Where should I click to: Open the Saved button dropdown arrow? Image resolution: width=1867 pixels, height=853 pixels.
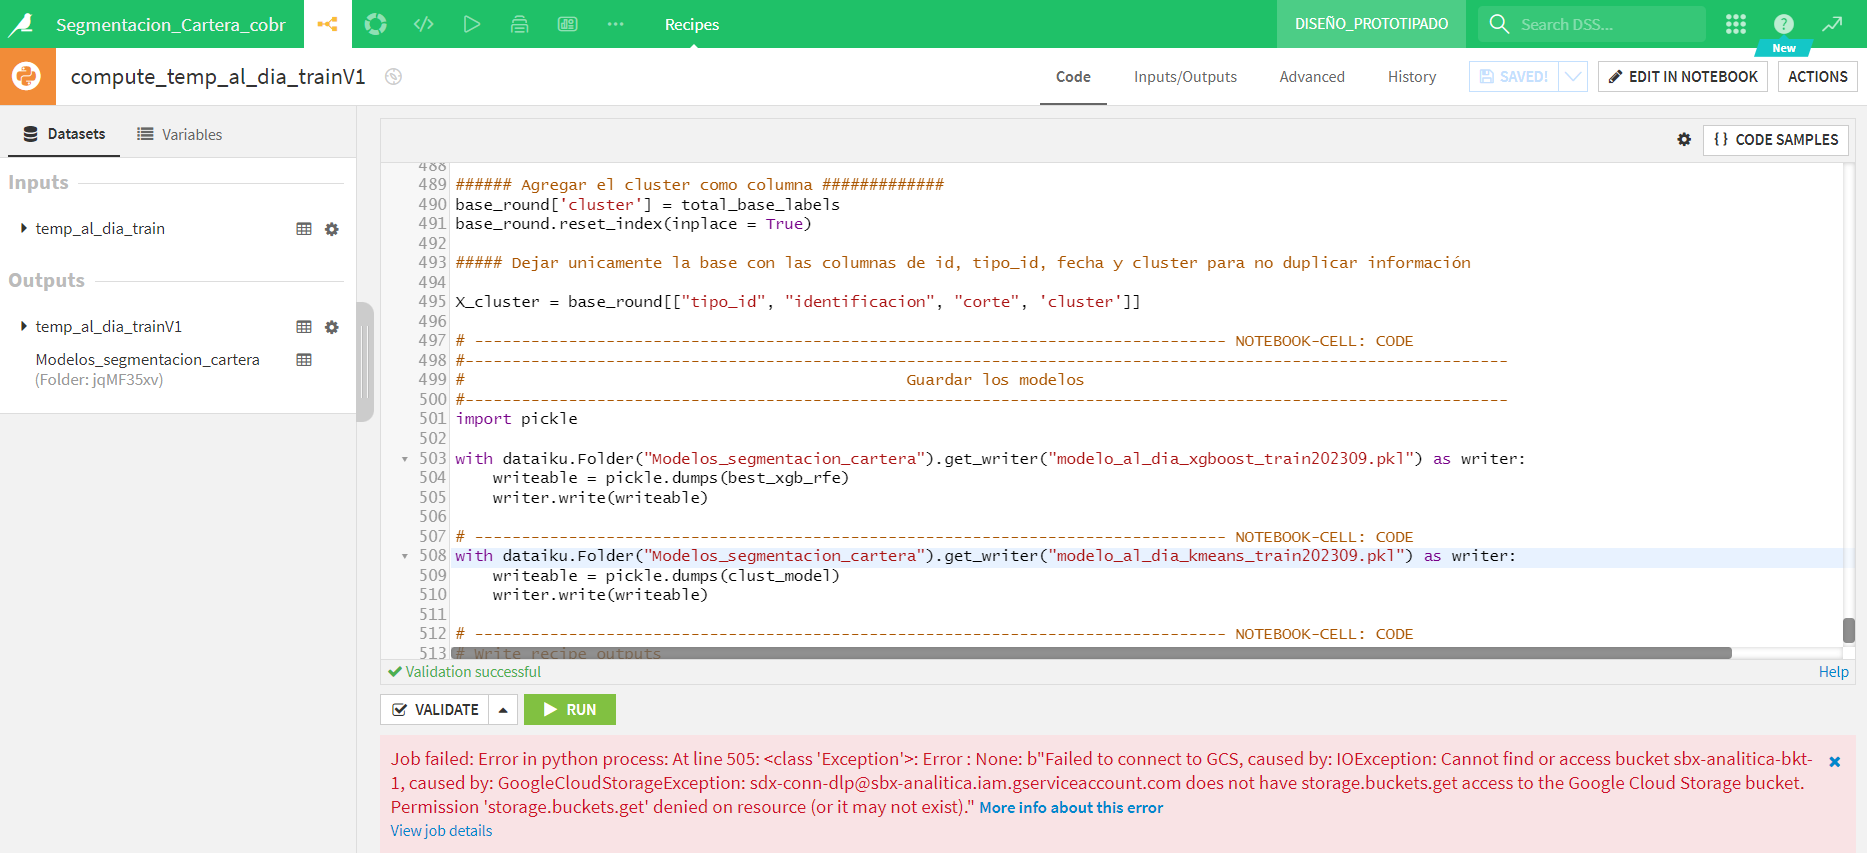tap(1573, 77)
